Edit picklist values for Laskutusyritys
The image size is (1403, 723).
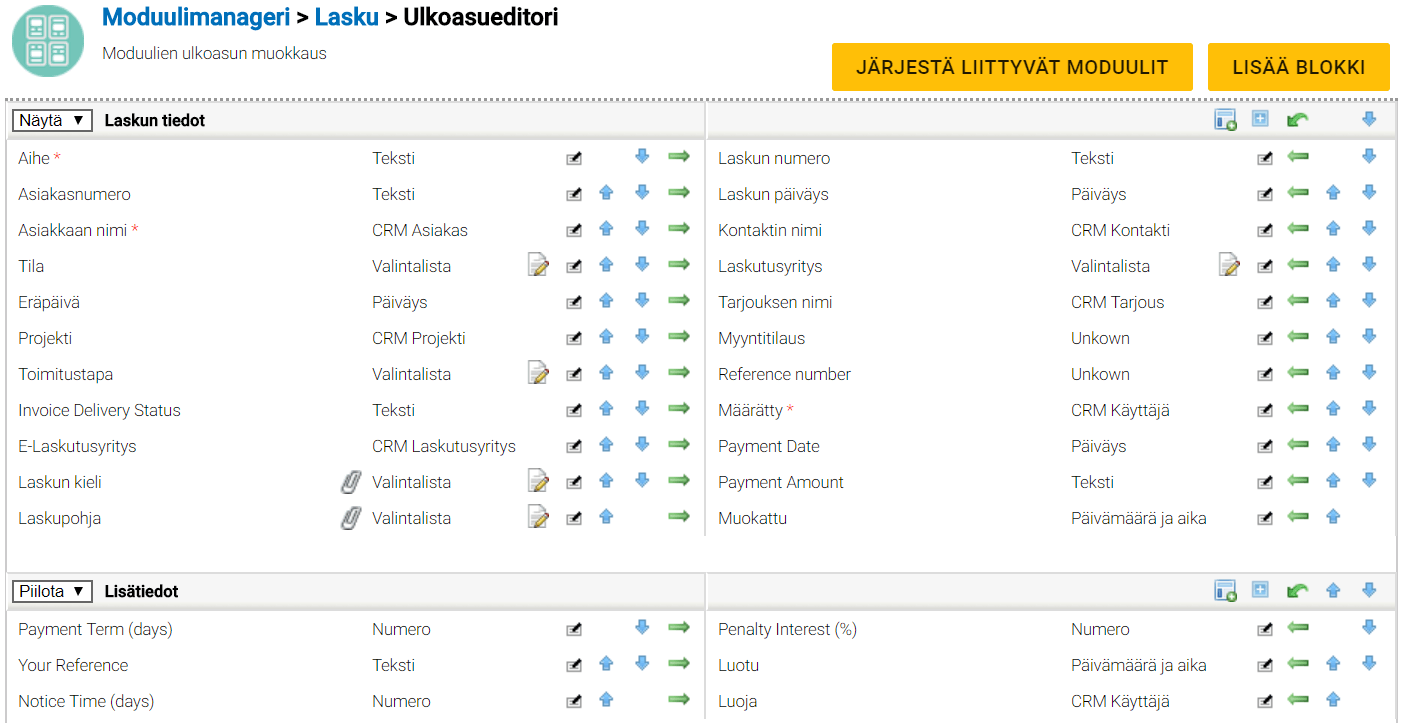pos(1229,266)
